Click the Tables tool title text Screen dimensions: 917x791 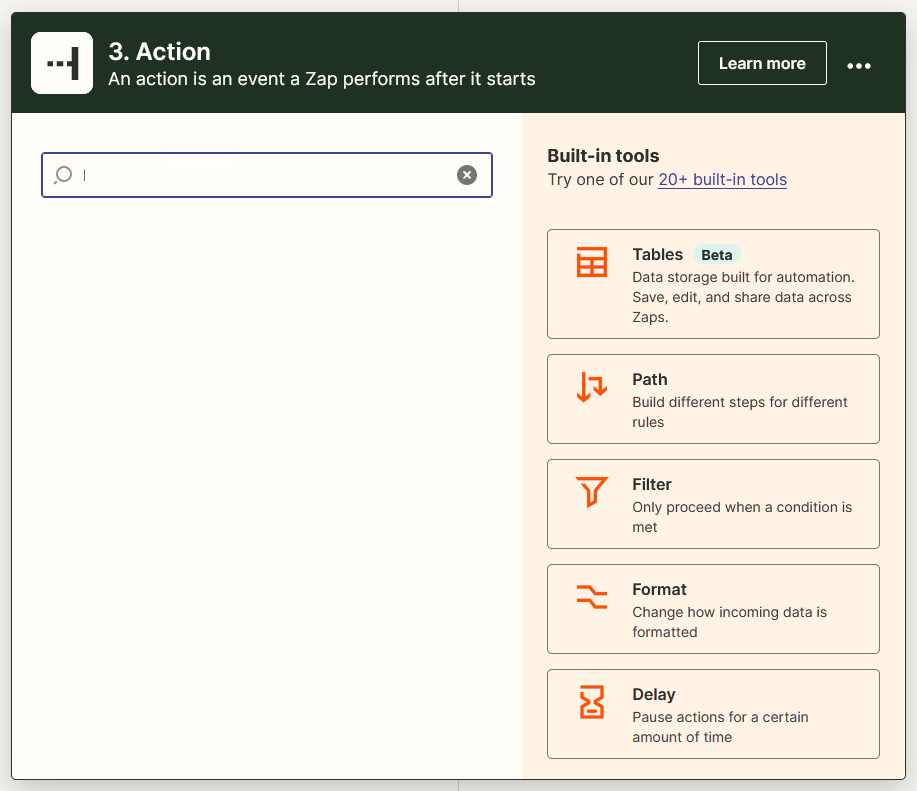[657, 255]
